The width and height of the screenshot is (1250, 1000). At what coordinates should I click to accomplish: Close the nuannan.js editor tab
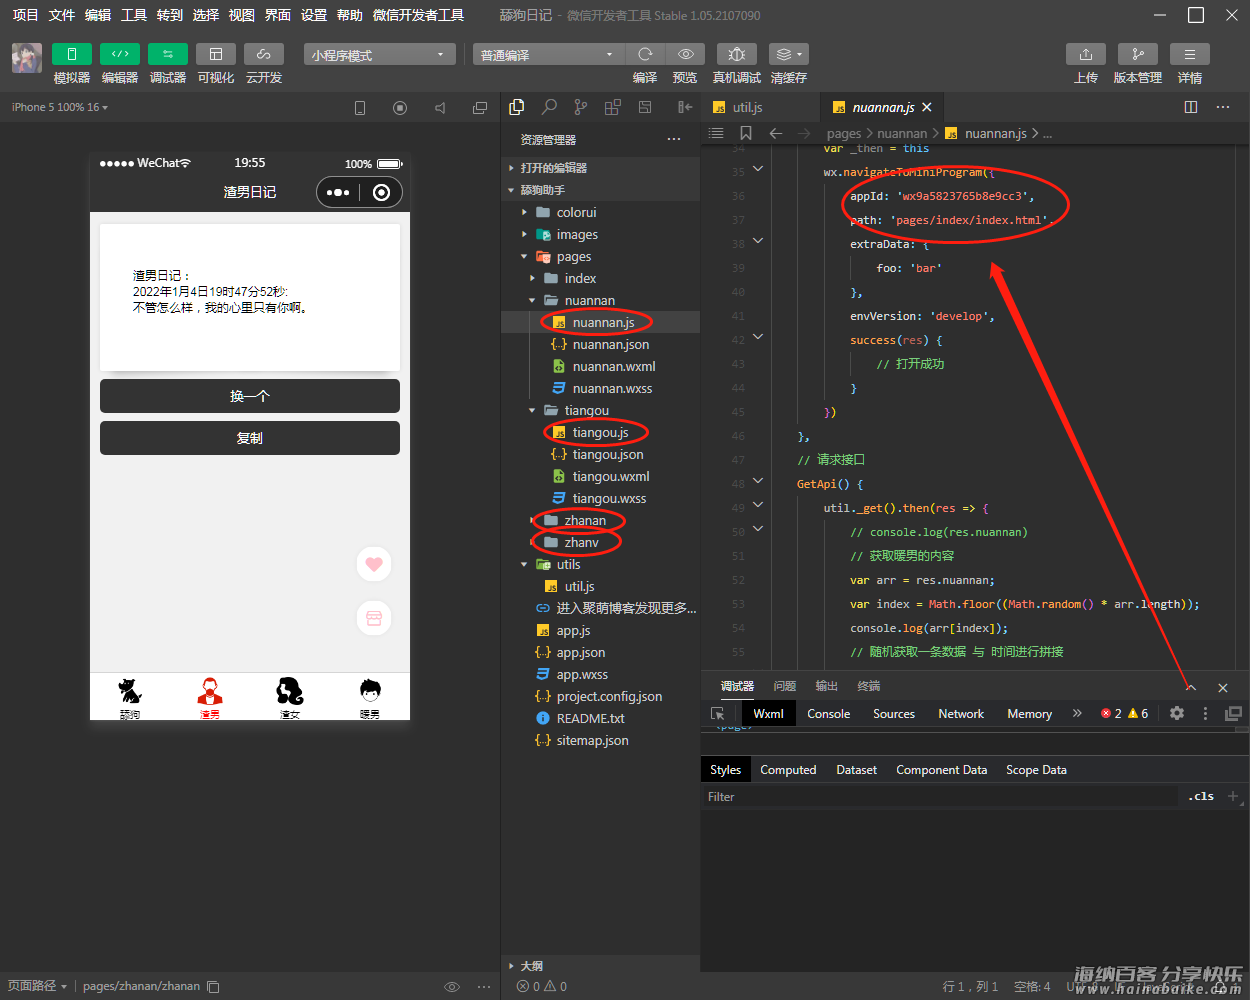point(927,107)
